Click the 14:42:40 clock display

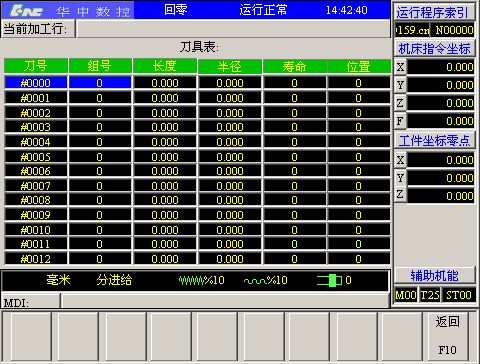(x=347, y=10)
